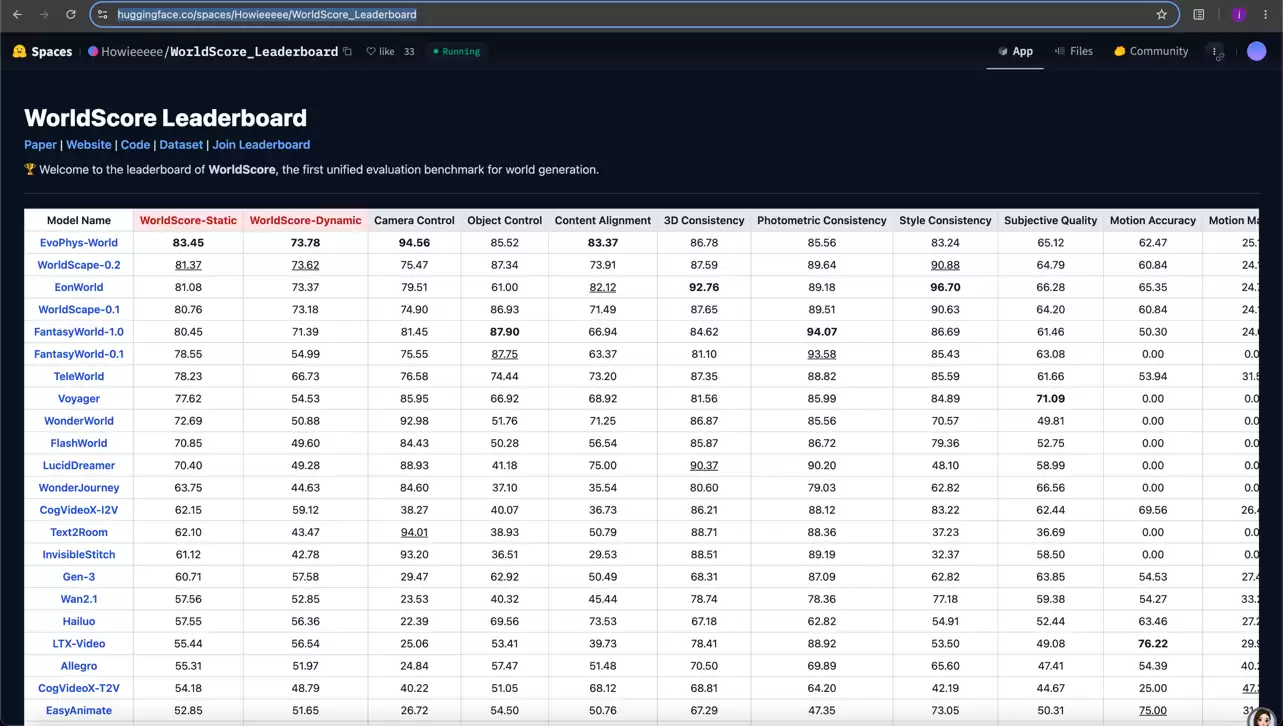Open the Website link
This screenshot has height=726, width=1283.
coord(89,145)
